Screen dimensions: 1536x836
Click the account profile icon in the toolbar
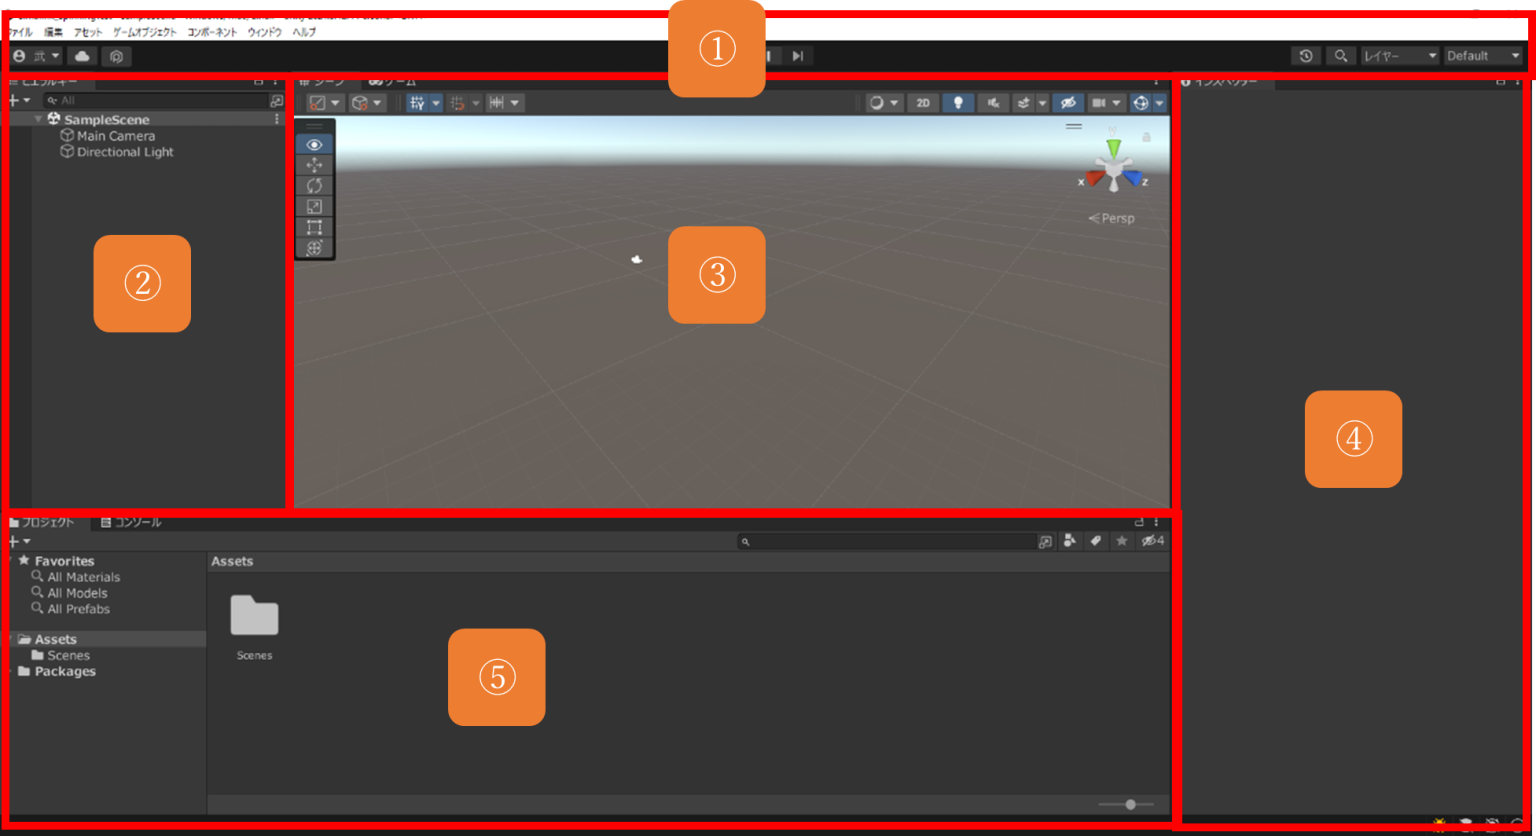[x=19, y=55]
